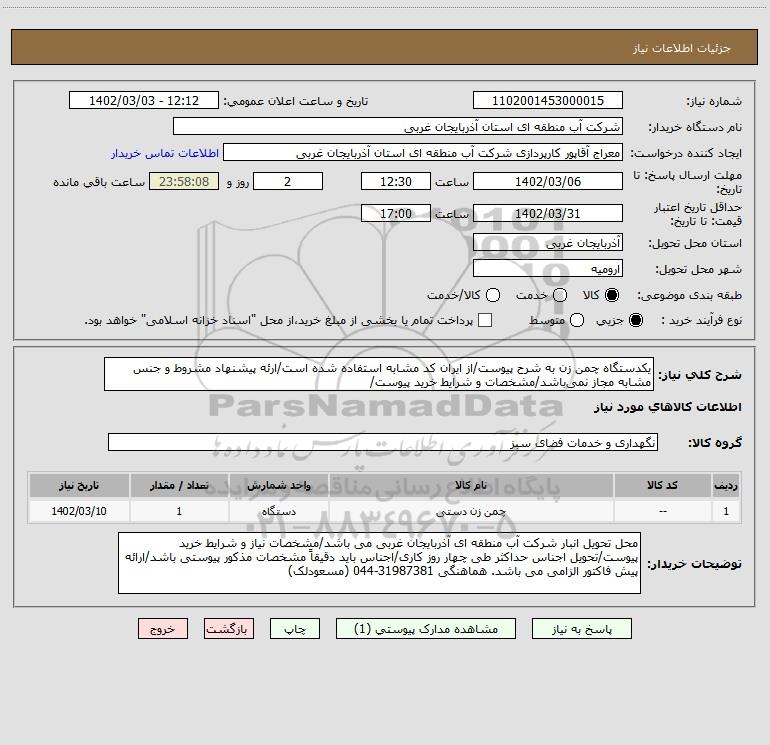Click the شماره نیاز number field

[548, 100]
